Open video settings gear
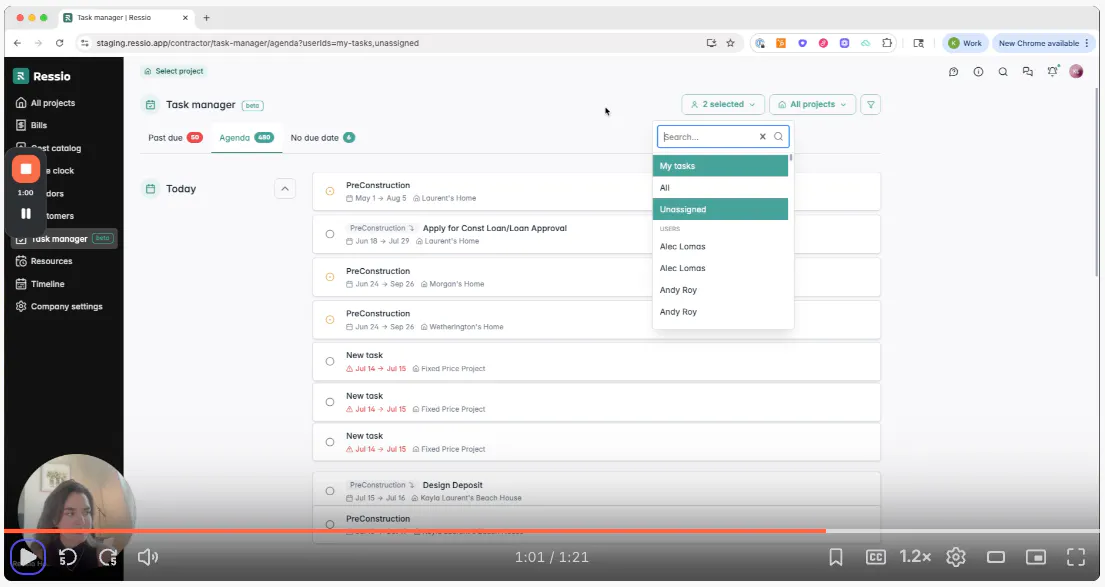The width and height of the screenshot is (1105, 587). (956, 557)
